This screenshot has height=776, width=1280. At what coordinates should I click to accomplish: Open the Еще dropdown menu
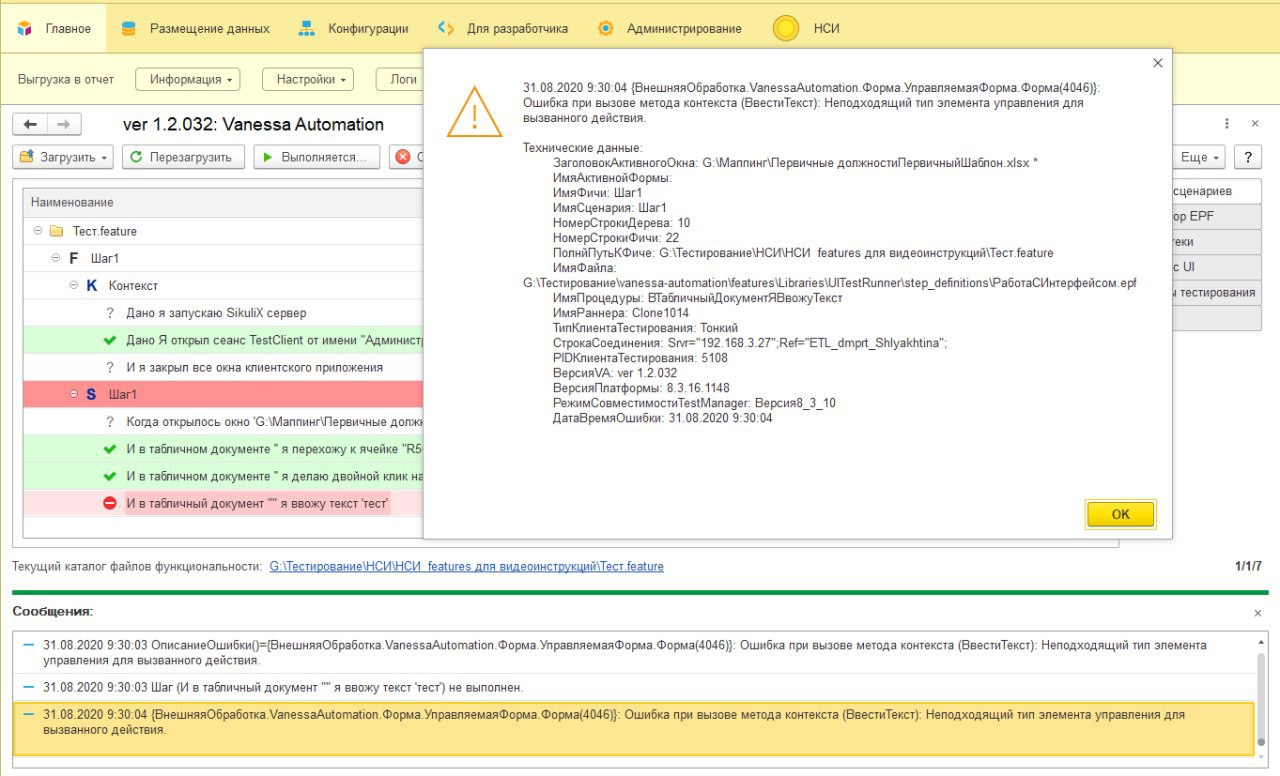point(1200,157)
